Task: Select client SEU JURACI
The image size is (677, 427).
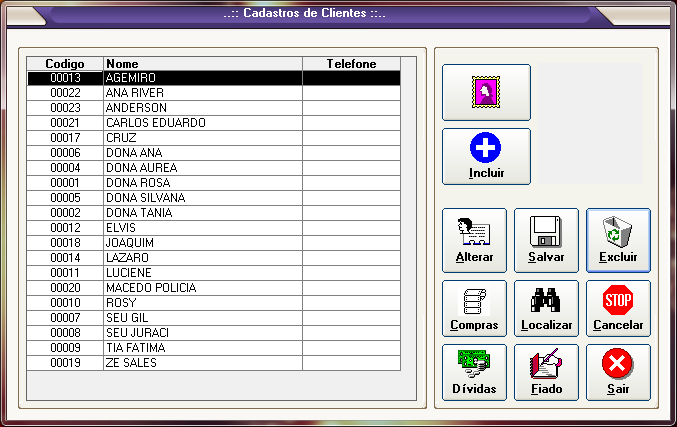Action: tap(214, 333)
